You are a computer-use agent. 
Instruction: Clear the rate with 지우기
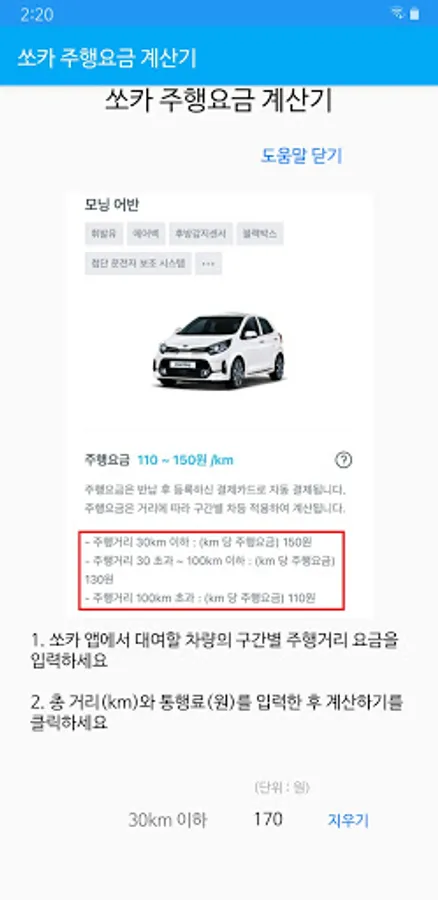pos(348,820)
